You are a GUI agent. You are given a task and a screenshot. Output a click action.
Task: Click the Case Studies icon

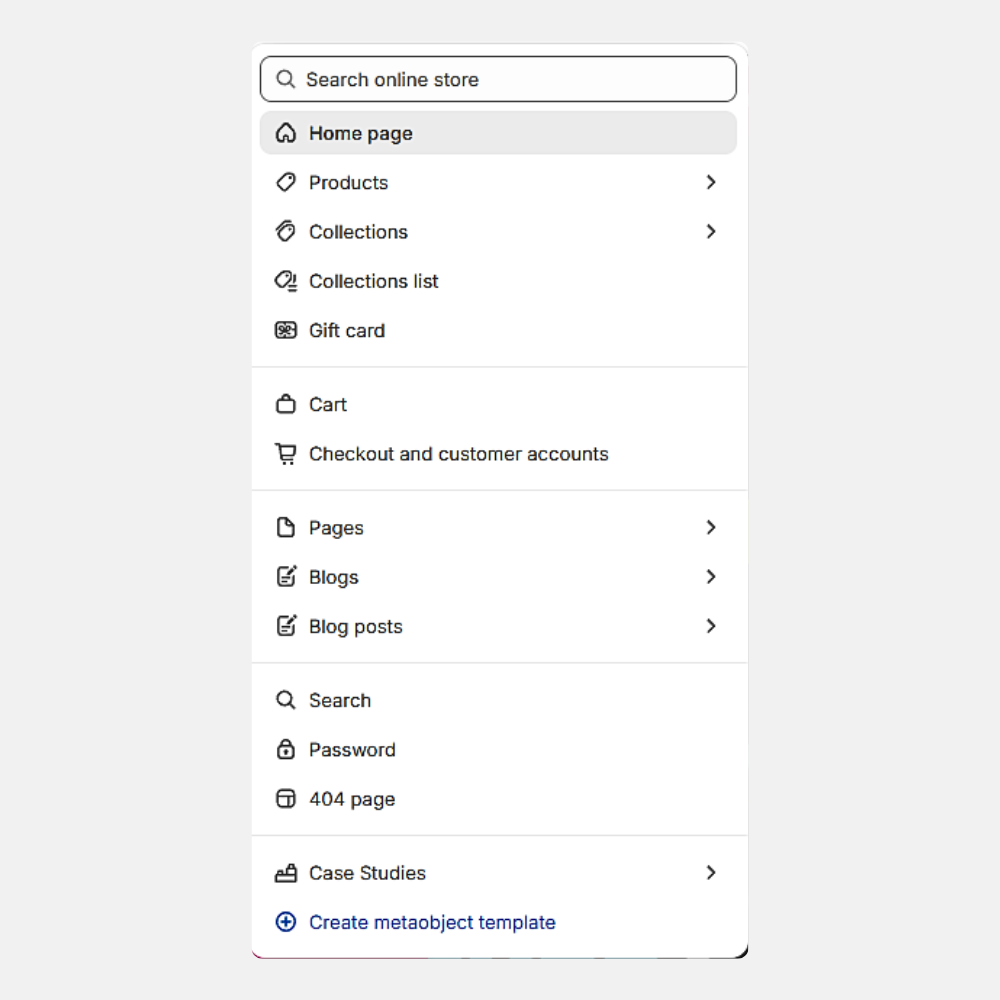(286, 873)
